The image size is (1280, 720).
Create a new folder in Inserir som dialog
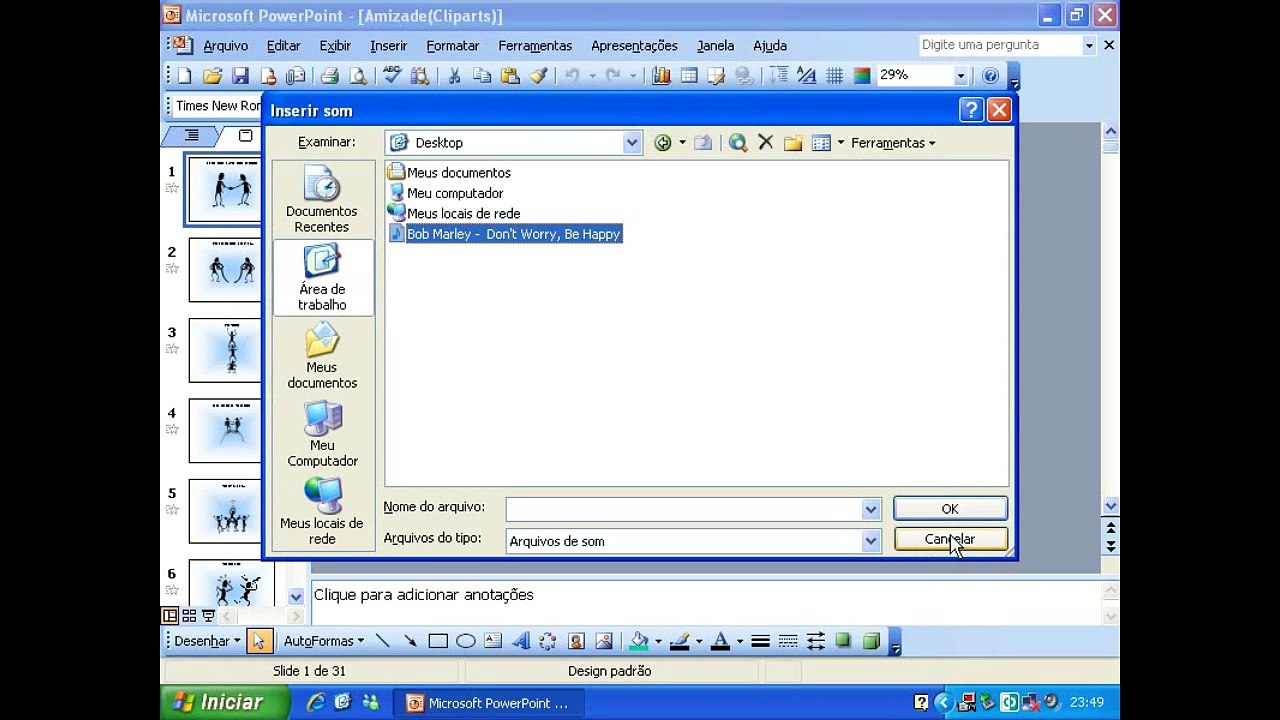(793, 143)
